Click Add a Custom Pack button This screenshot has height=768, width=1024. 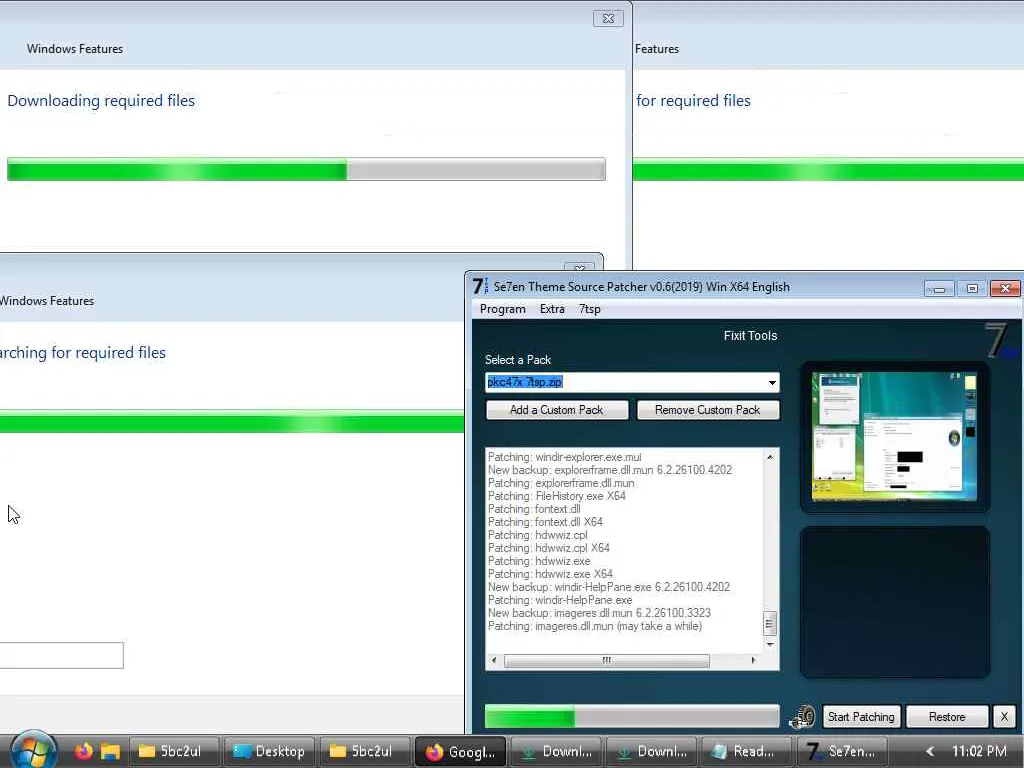(557, 410)
